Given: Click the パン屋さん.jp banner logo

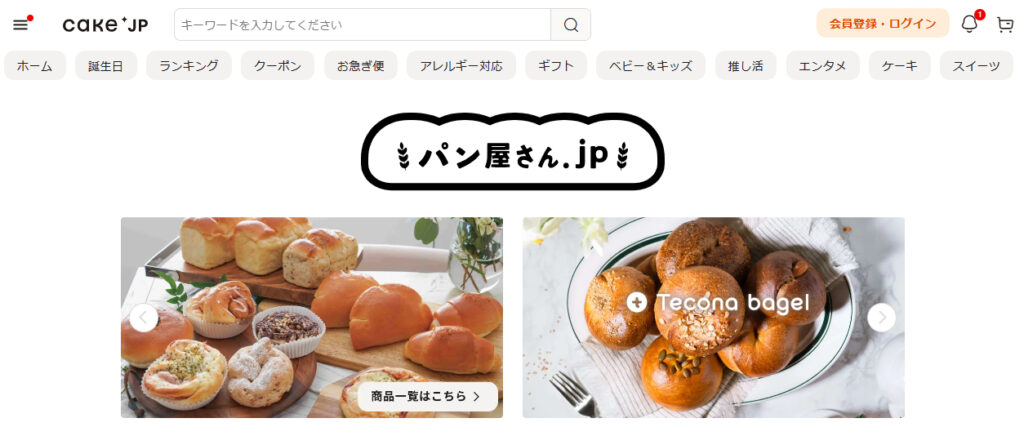Looking at the screenshot, I should 513,151.
